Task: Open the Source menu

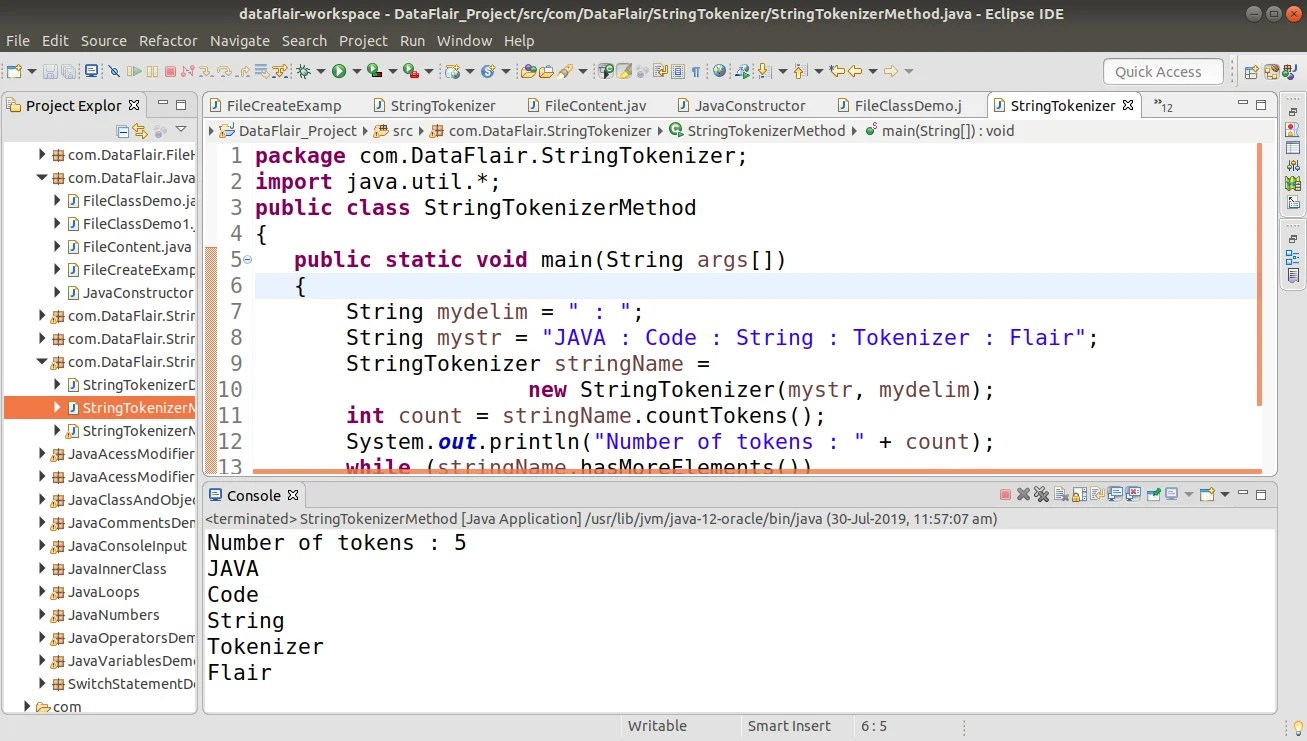Action: click(104, 40)
